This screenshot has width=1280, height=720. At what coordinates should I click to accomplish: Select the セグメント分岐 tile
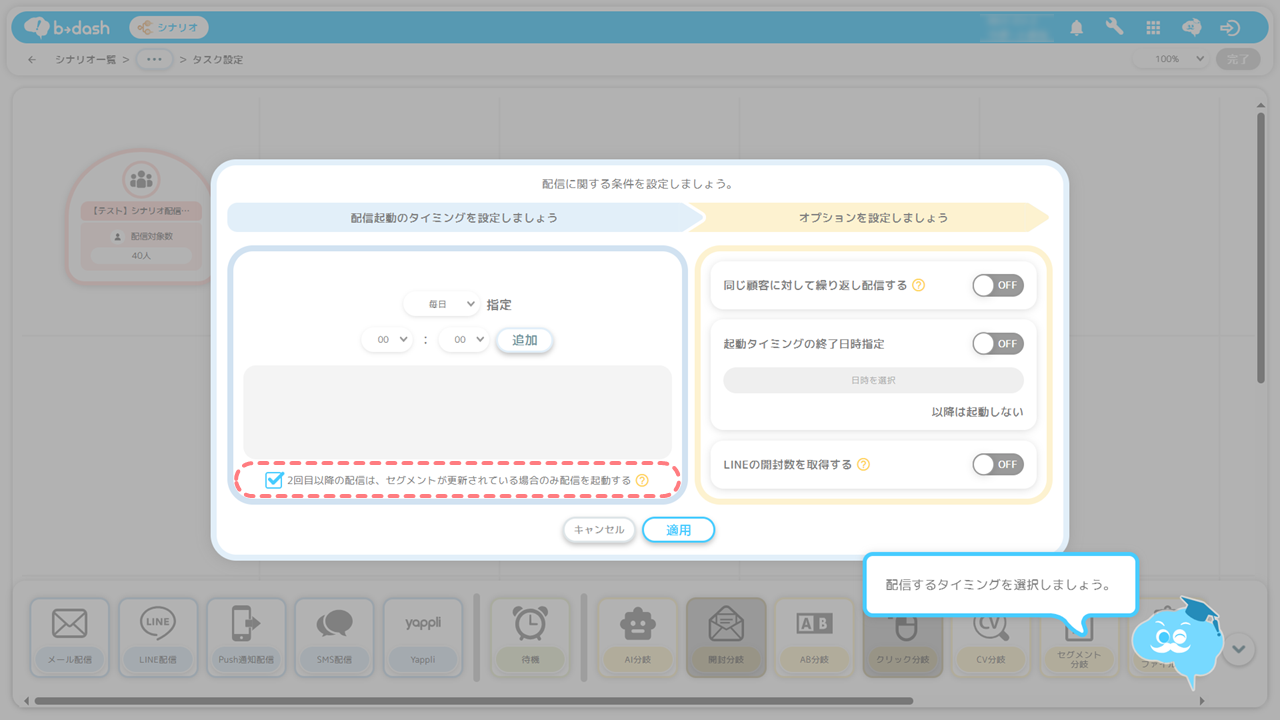pos(1079,638)
